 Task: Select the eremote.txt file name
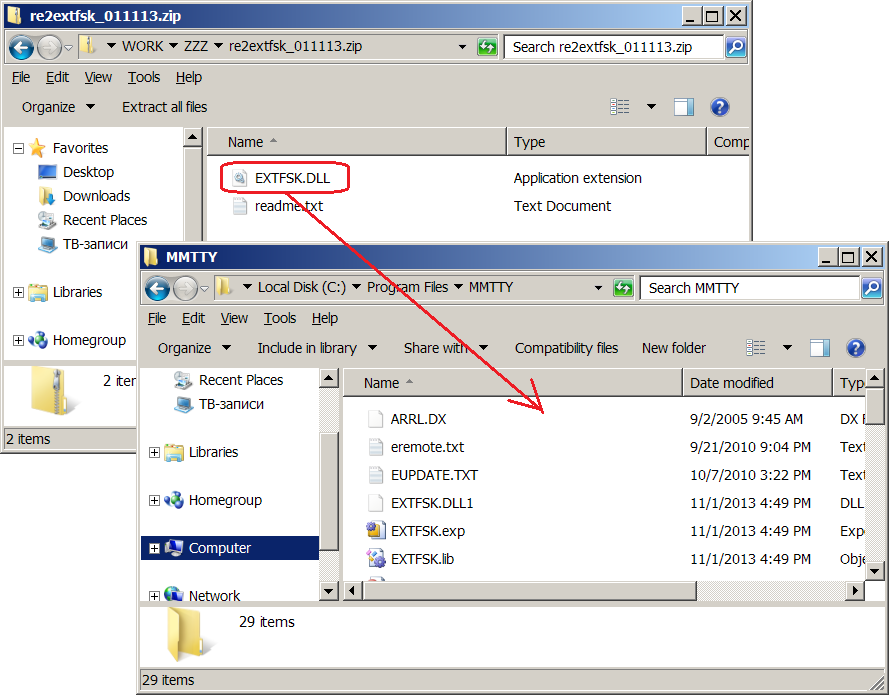click(x=427, y=447)
